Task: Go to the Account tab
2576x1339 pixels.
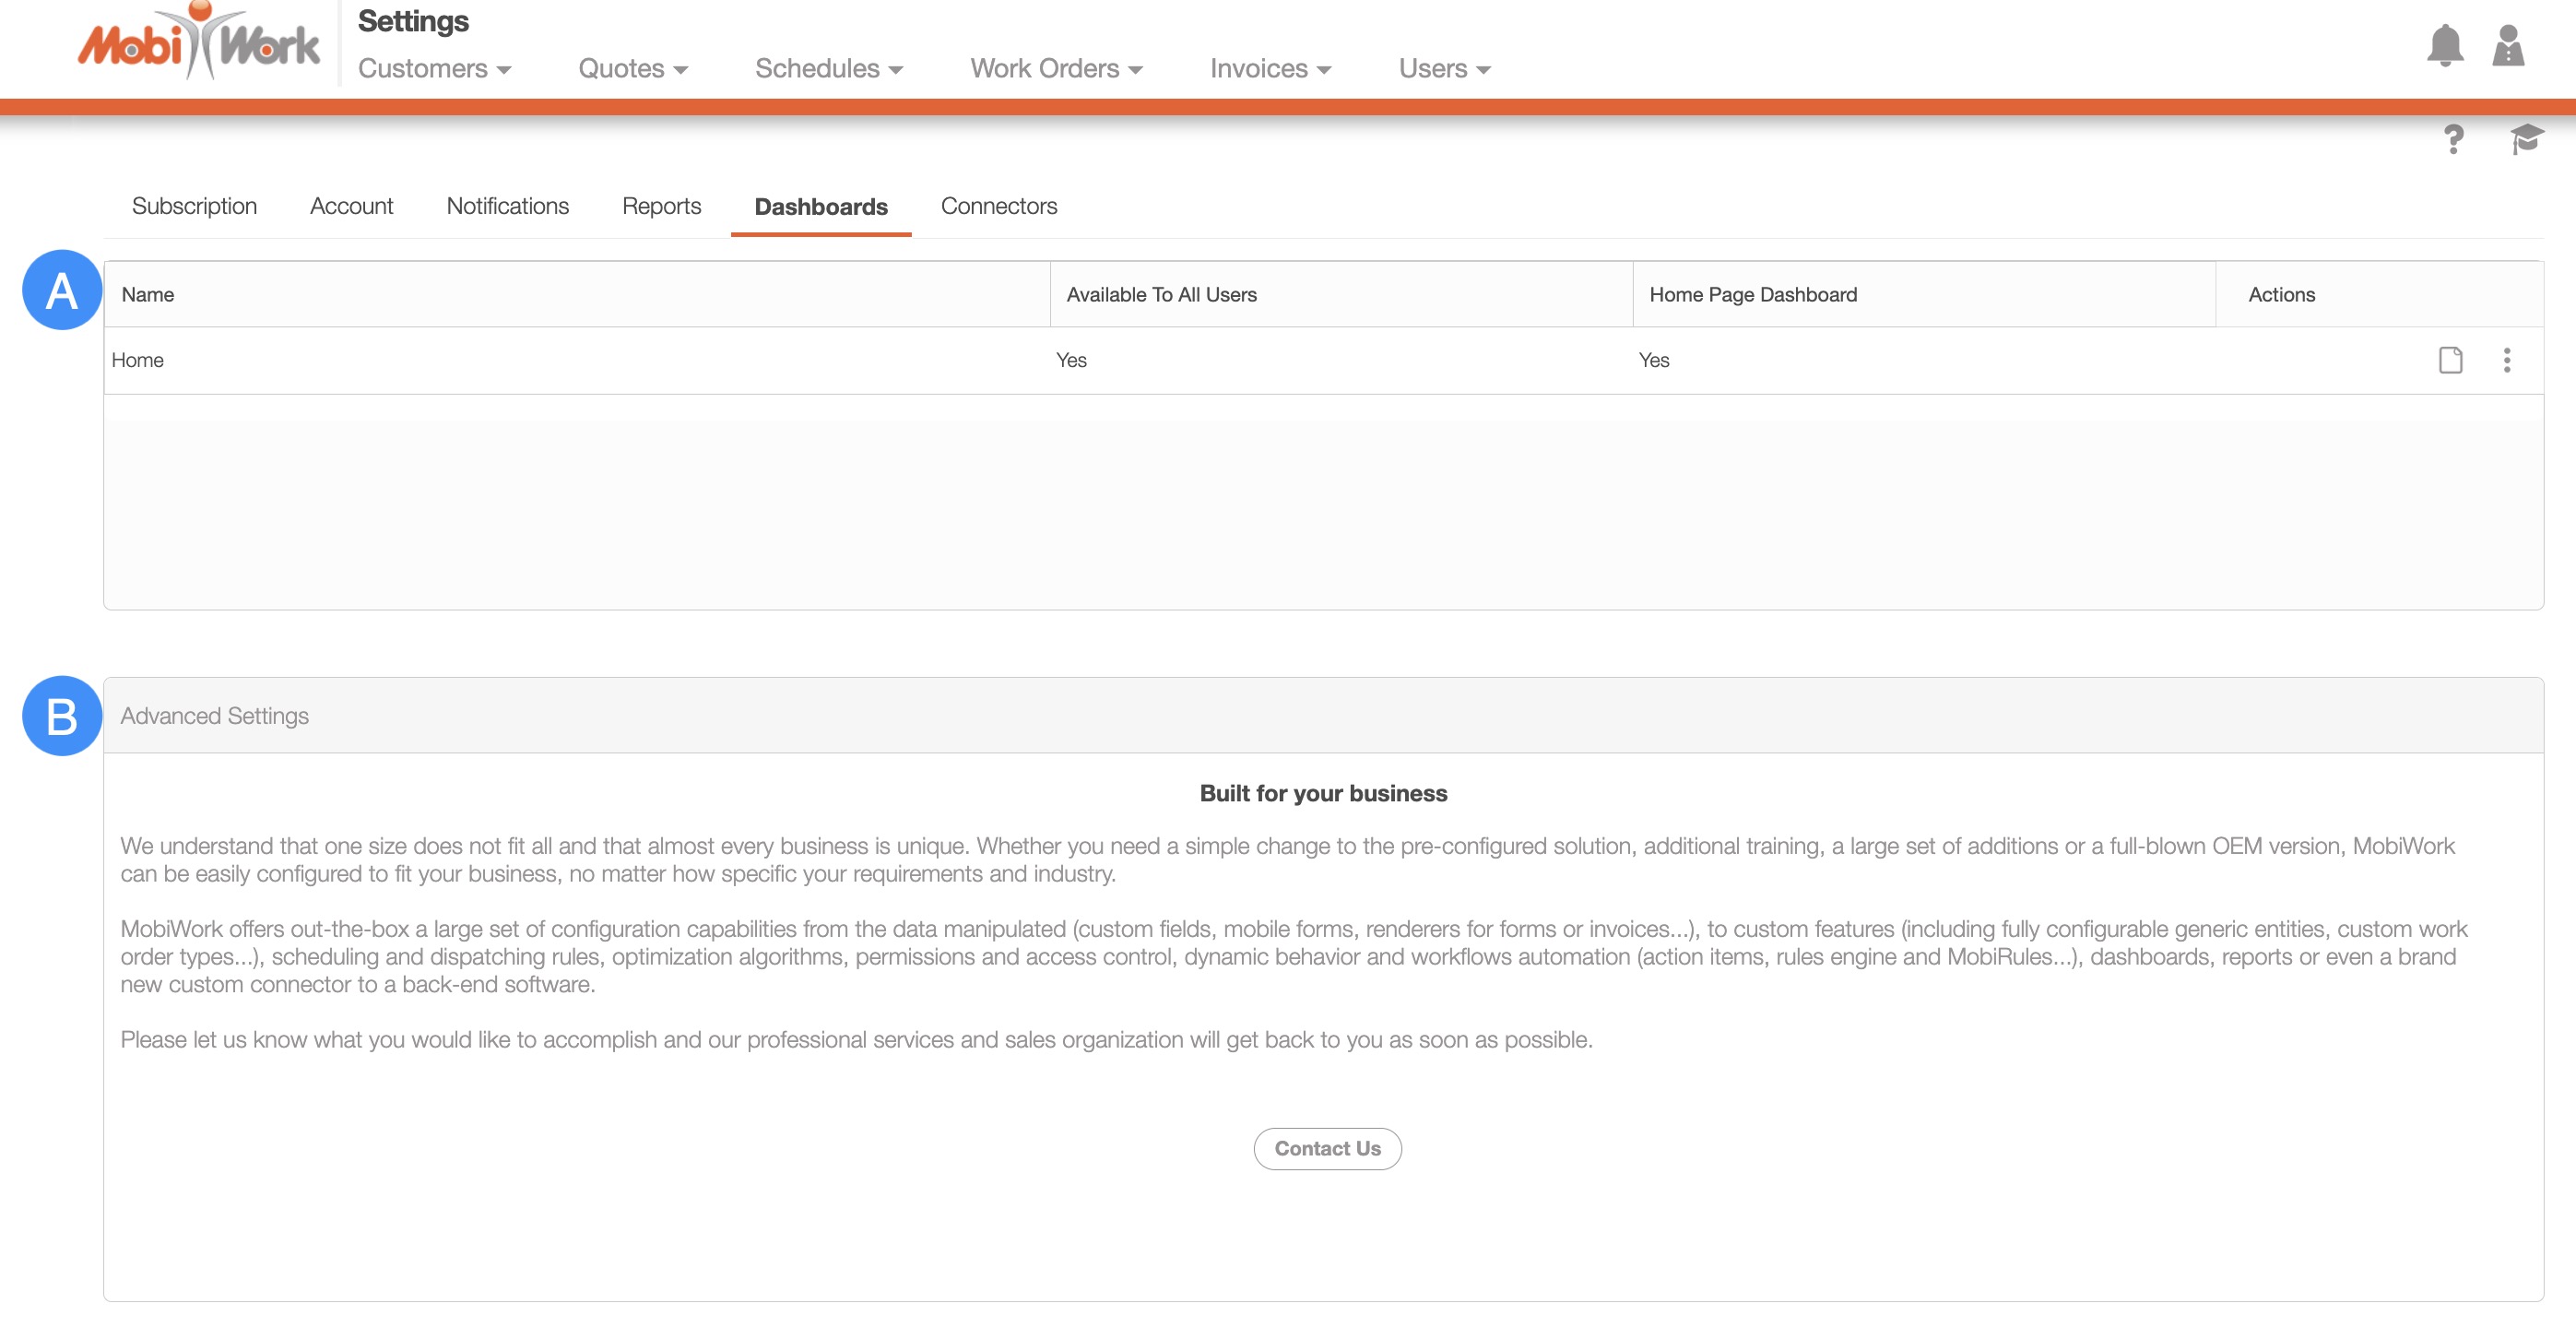Action: coord(351,206)
